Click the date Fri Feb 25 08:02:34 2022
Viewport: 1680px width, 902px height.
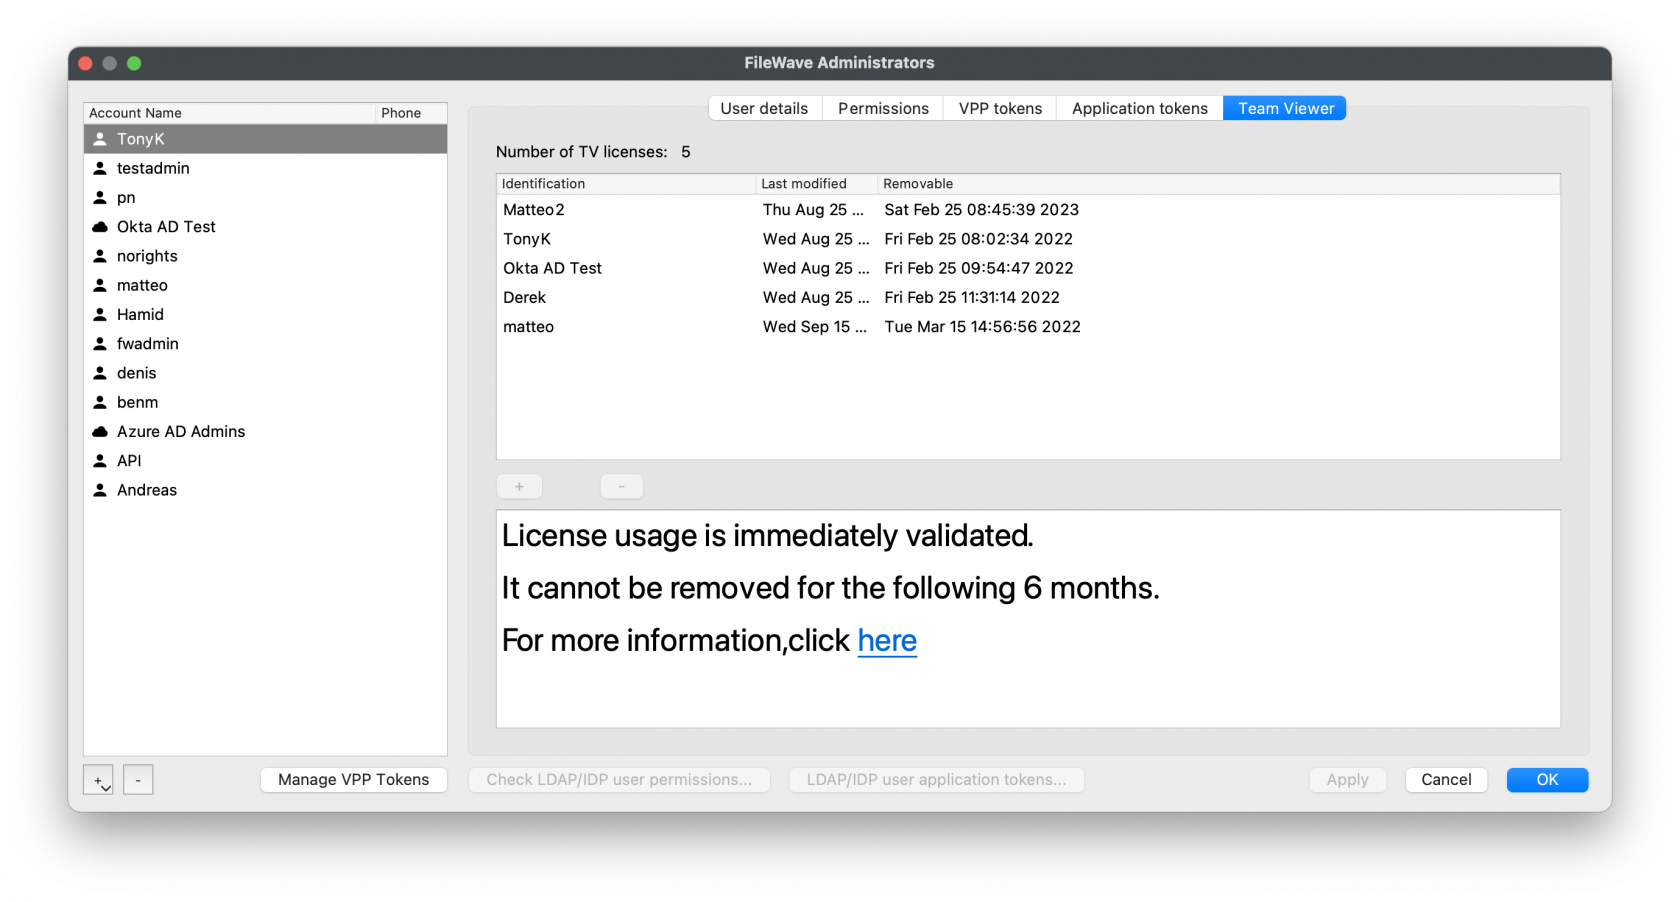click(978, 239)
